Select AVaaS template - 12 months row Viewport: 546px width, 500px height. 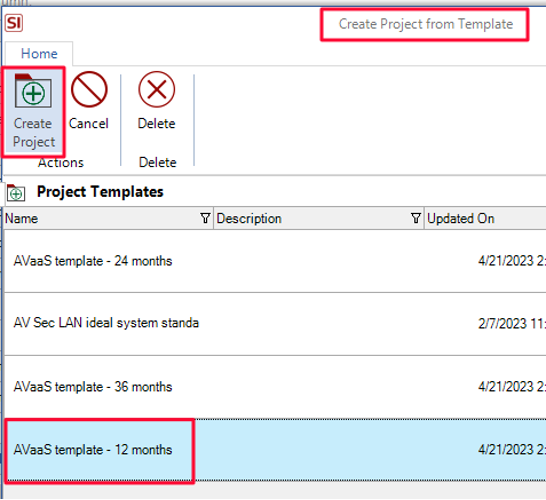(x=275, y=450)
